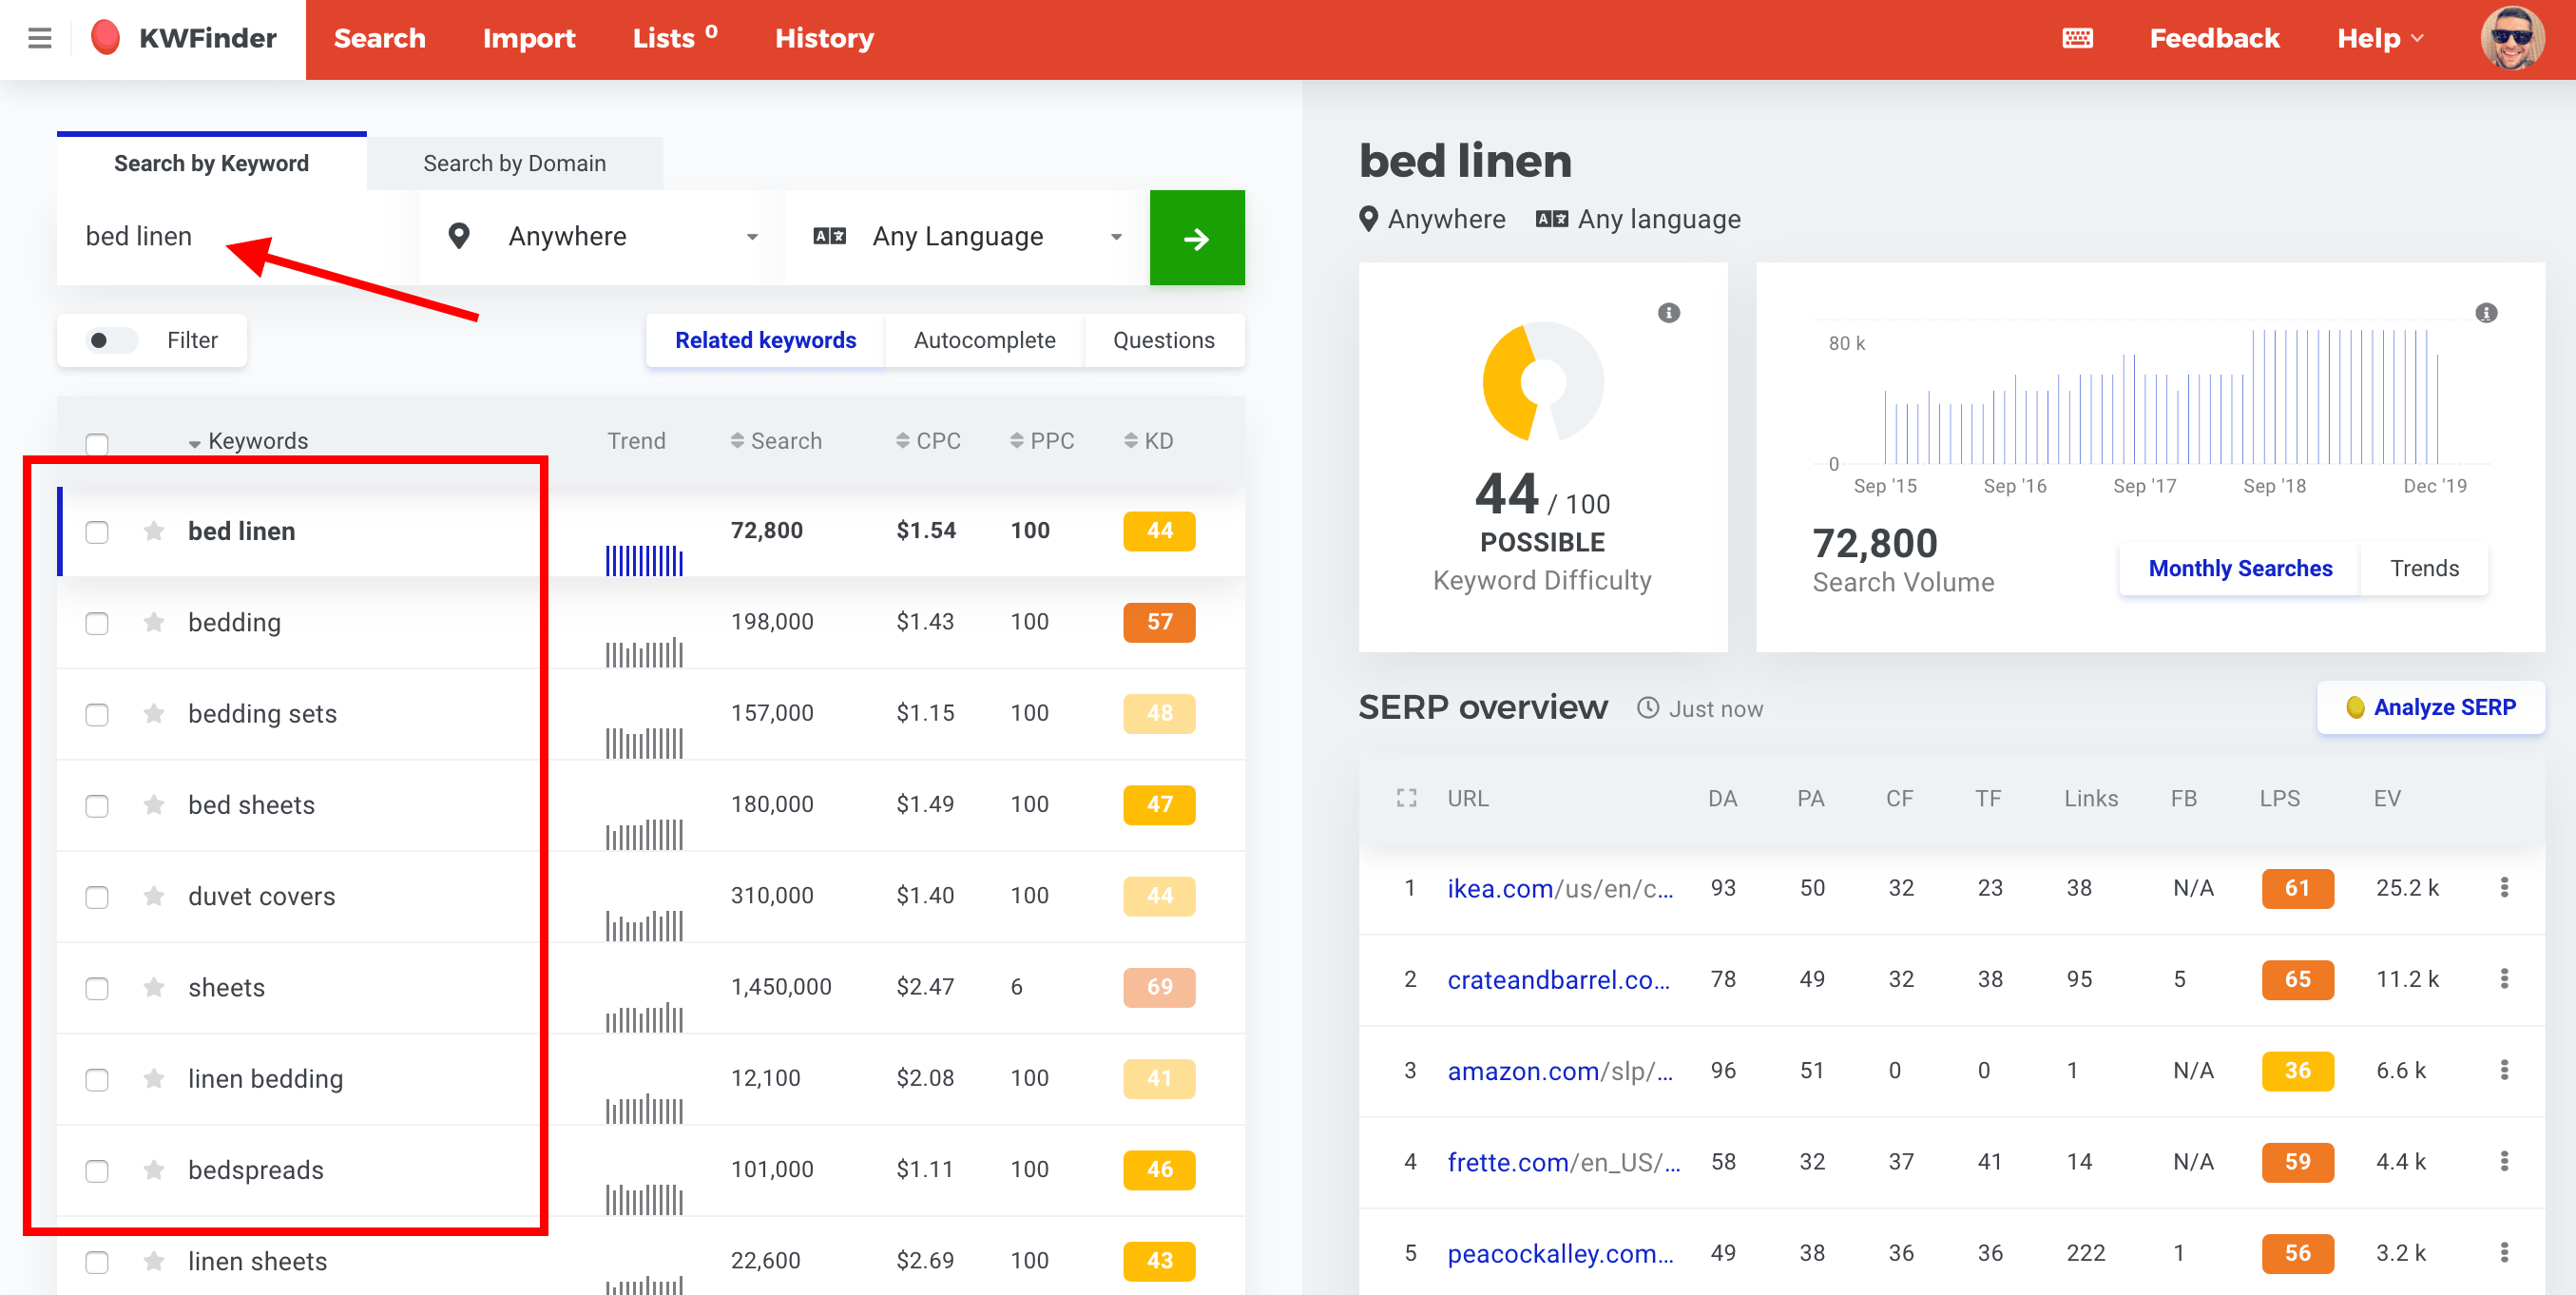Click the green search arrow button
Image resolution: width=2576 pixels, height=1295 pixels.
[x=1197, y=237]
